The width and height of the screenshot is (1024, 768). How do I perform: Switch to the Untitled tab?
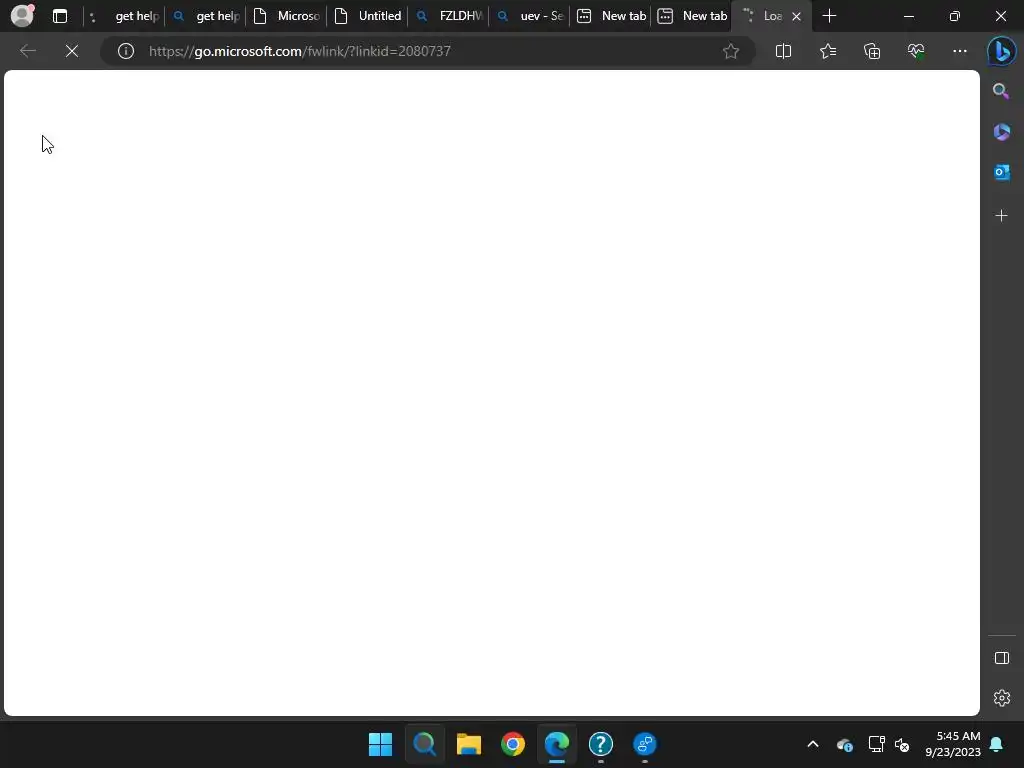368,16
